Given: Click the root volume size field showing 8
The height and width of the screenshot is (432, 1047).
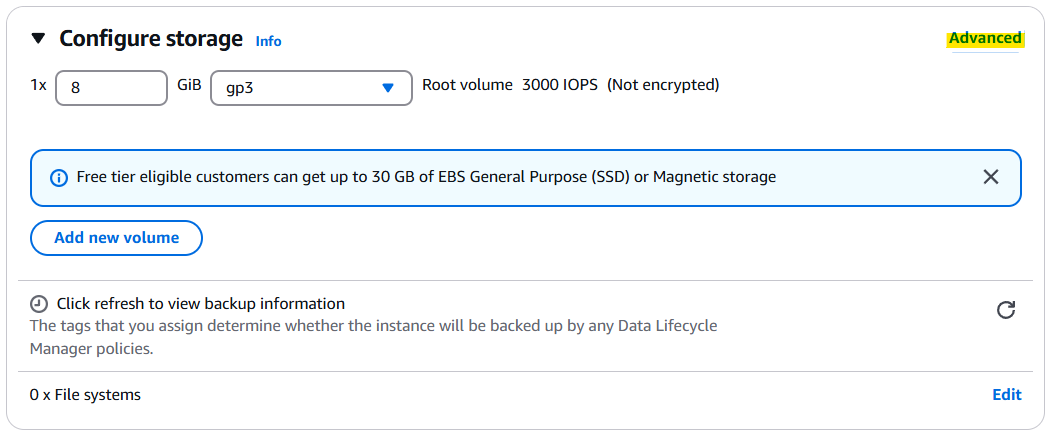Looking at the screenshot, I should tap(112, 87).
